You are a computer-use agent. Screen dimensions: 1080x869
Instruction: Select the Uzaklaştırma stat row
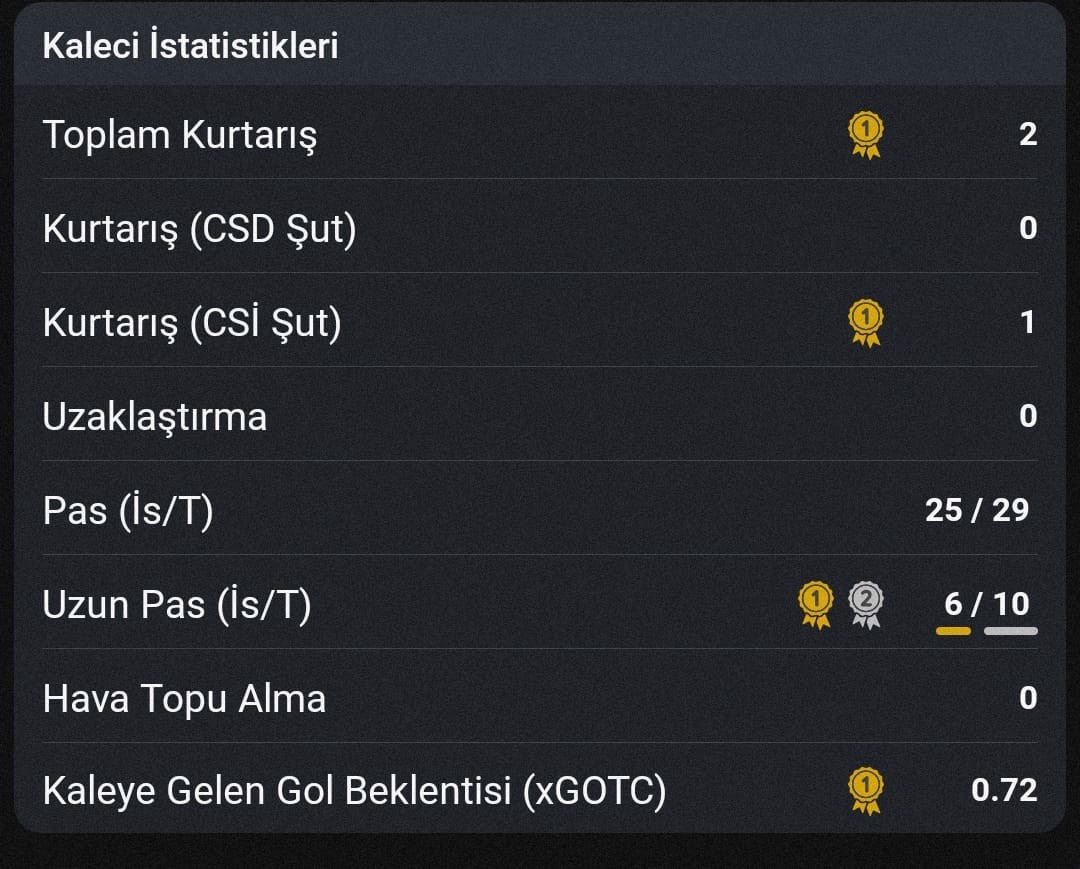click(540, 417)
